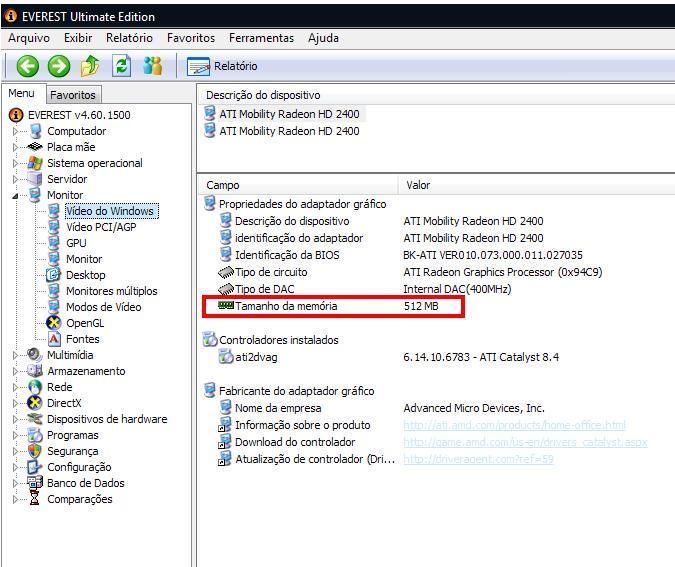Open the Exibir menu
Screen dimensions: 675x567
(x=78, y=38)
